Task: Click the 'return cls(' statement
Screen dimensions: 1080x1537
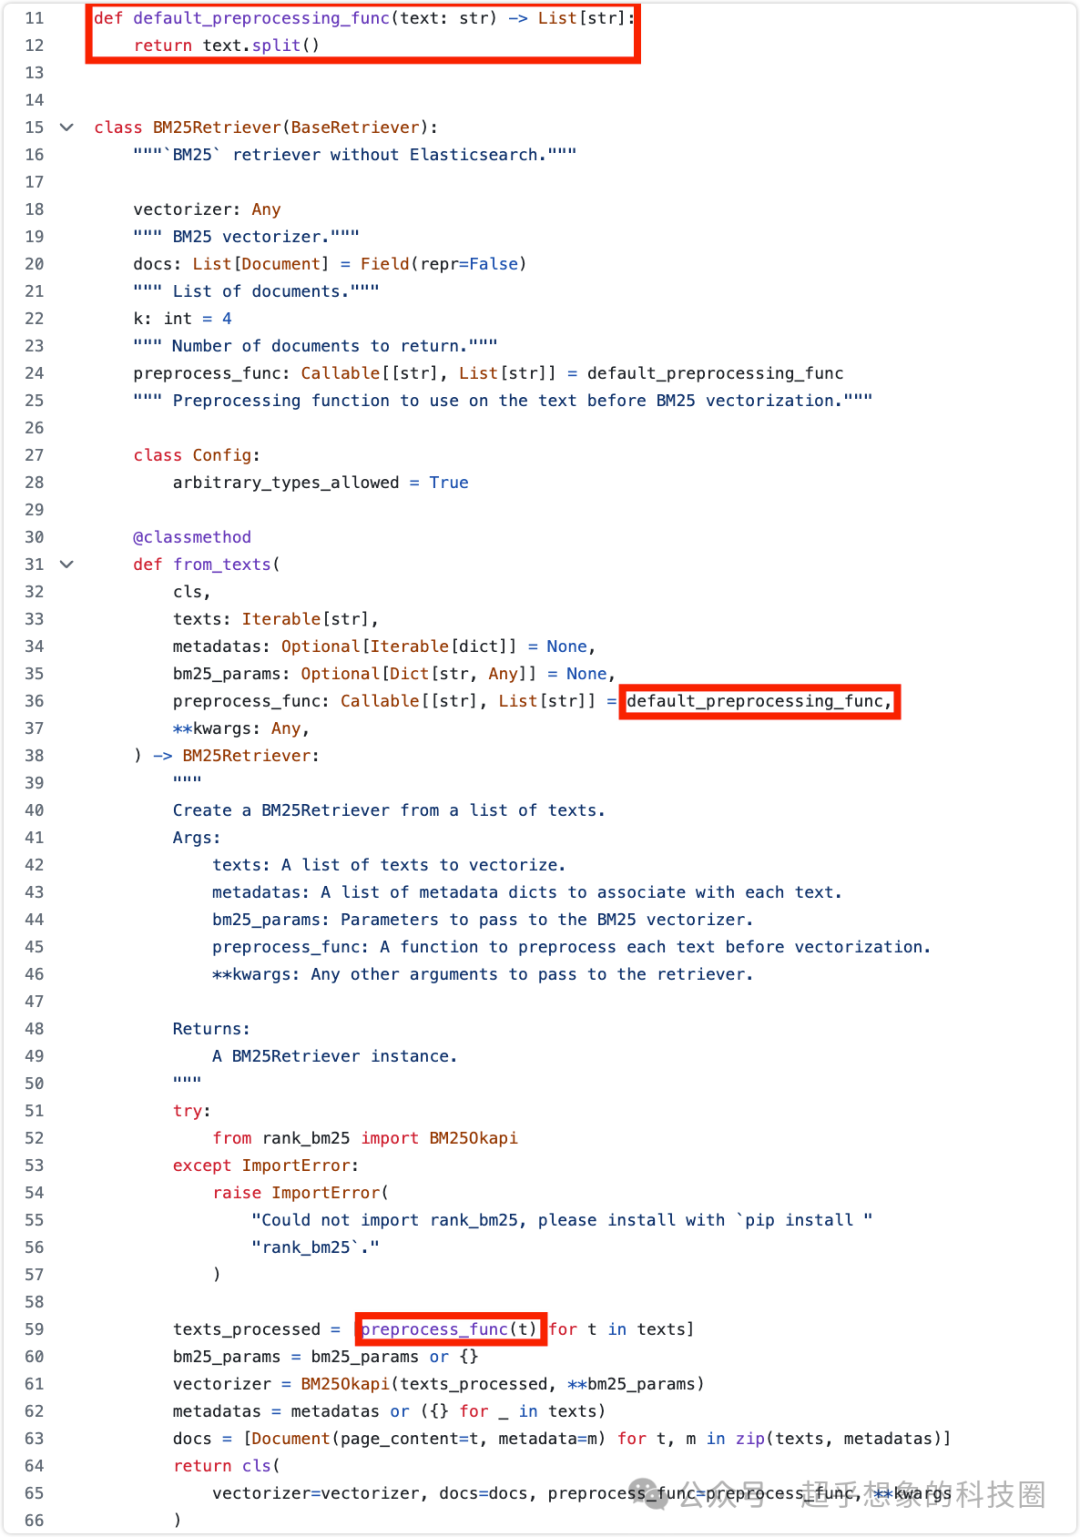Action: [x=226, y=1466]
